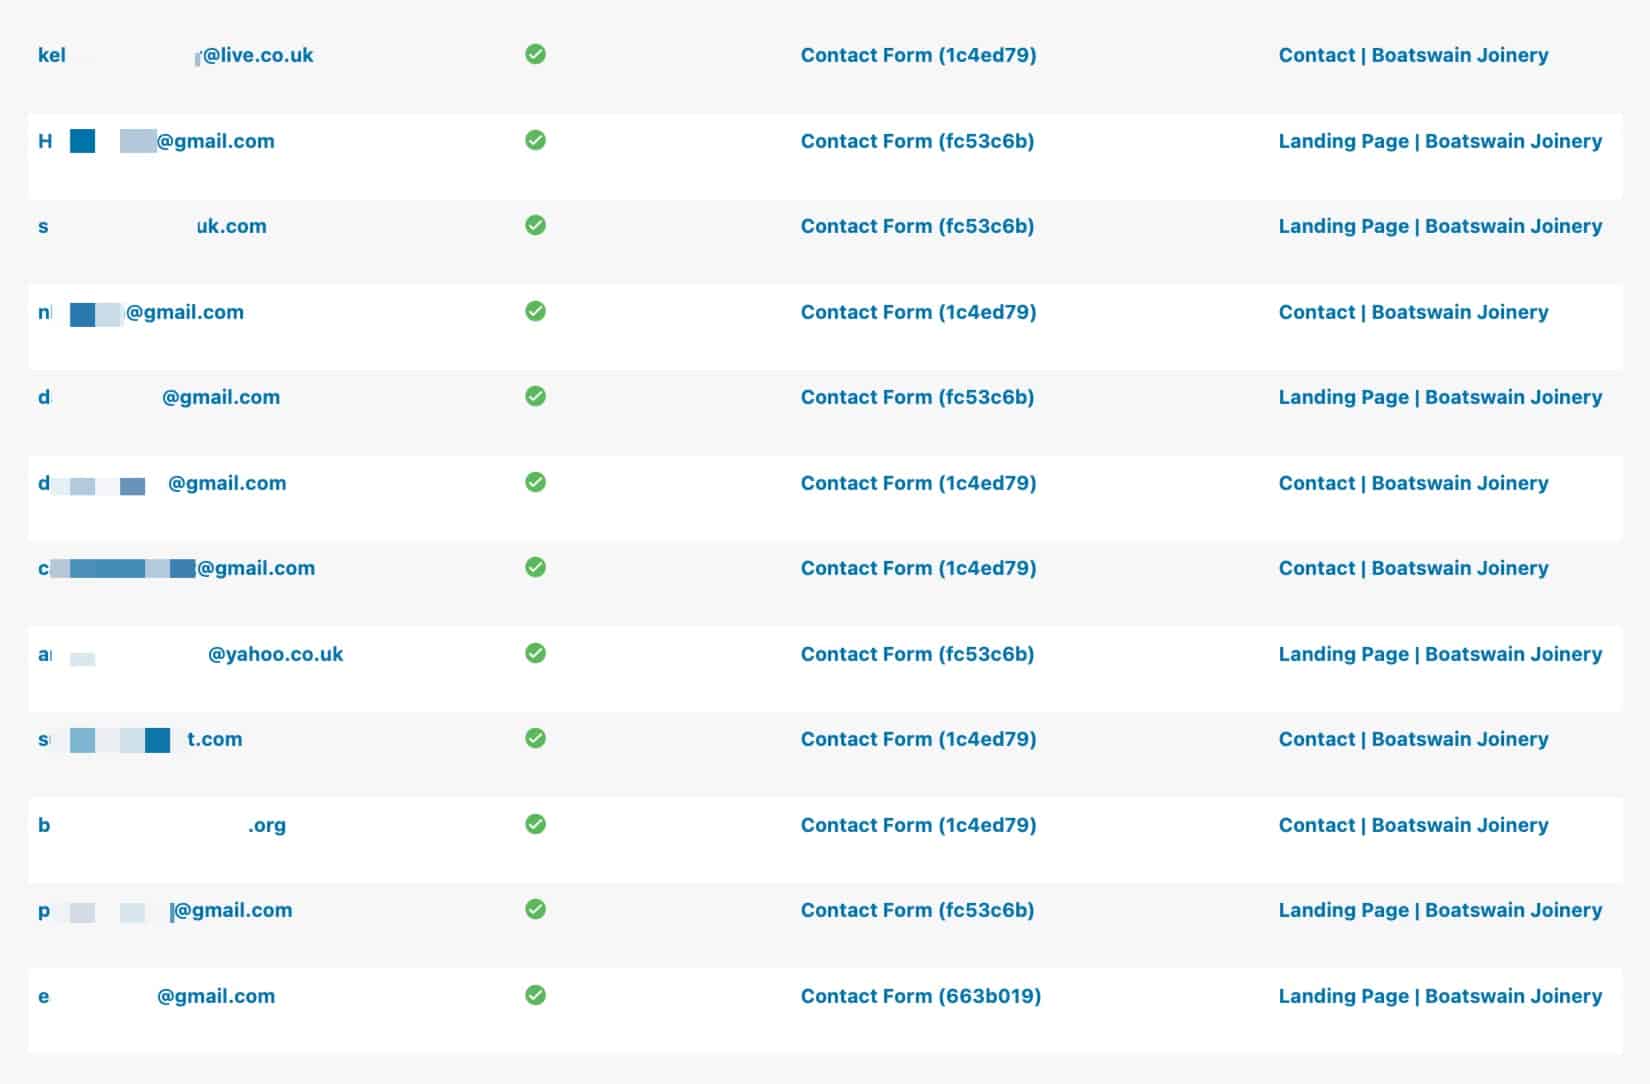Open the s…uk.com email entry

(x=152, y=226)
